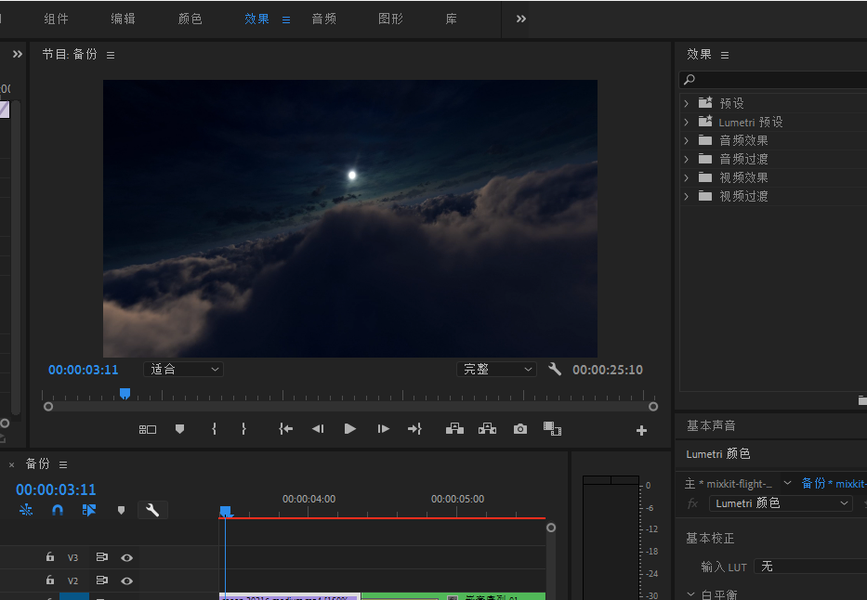Screen dimensions: 867x600
Task: Open timeline display settings wrench
Action: [x=153, y=510]
